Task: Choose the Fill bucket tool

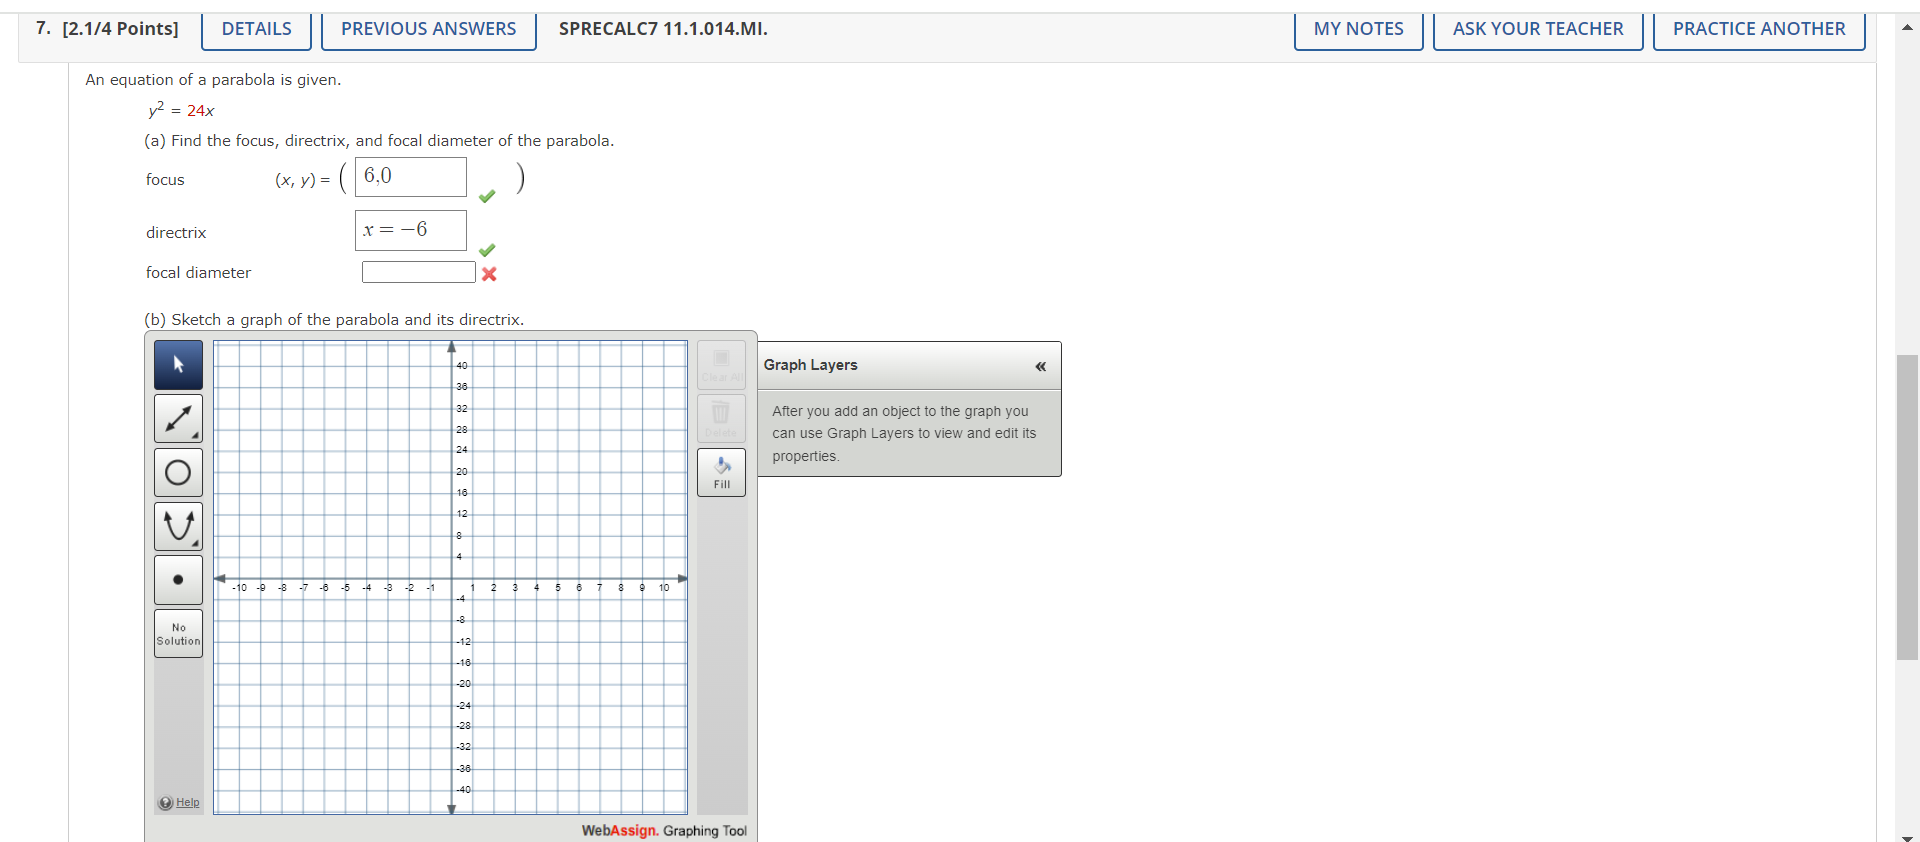Action: 721,472
